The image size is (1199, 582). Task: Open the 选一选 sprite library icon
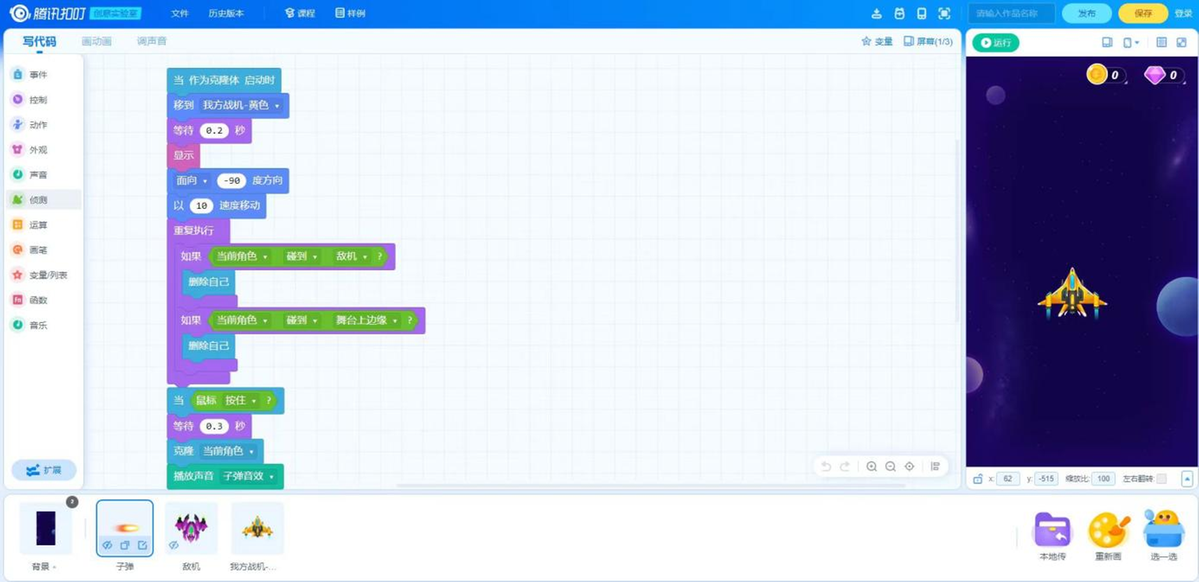point(1163,530)
